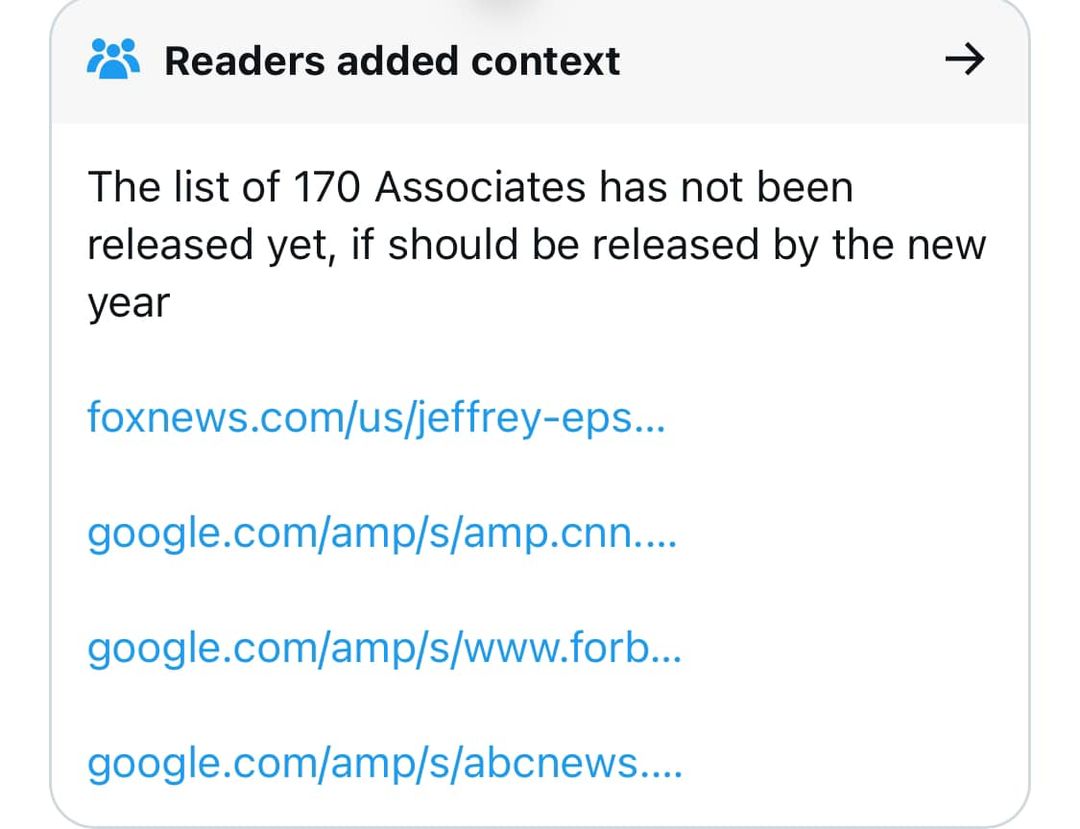Click the gray header bar of note
1080x829 pixels.
pos(540,61)
